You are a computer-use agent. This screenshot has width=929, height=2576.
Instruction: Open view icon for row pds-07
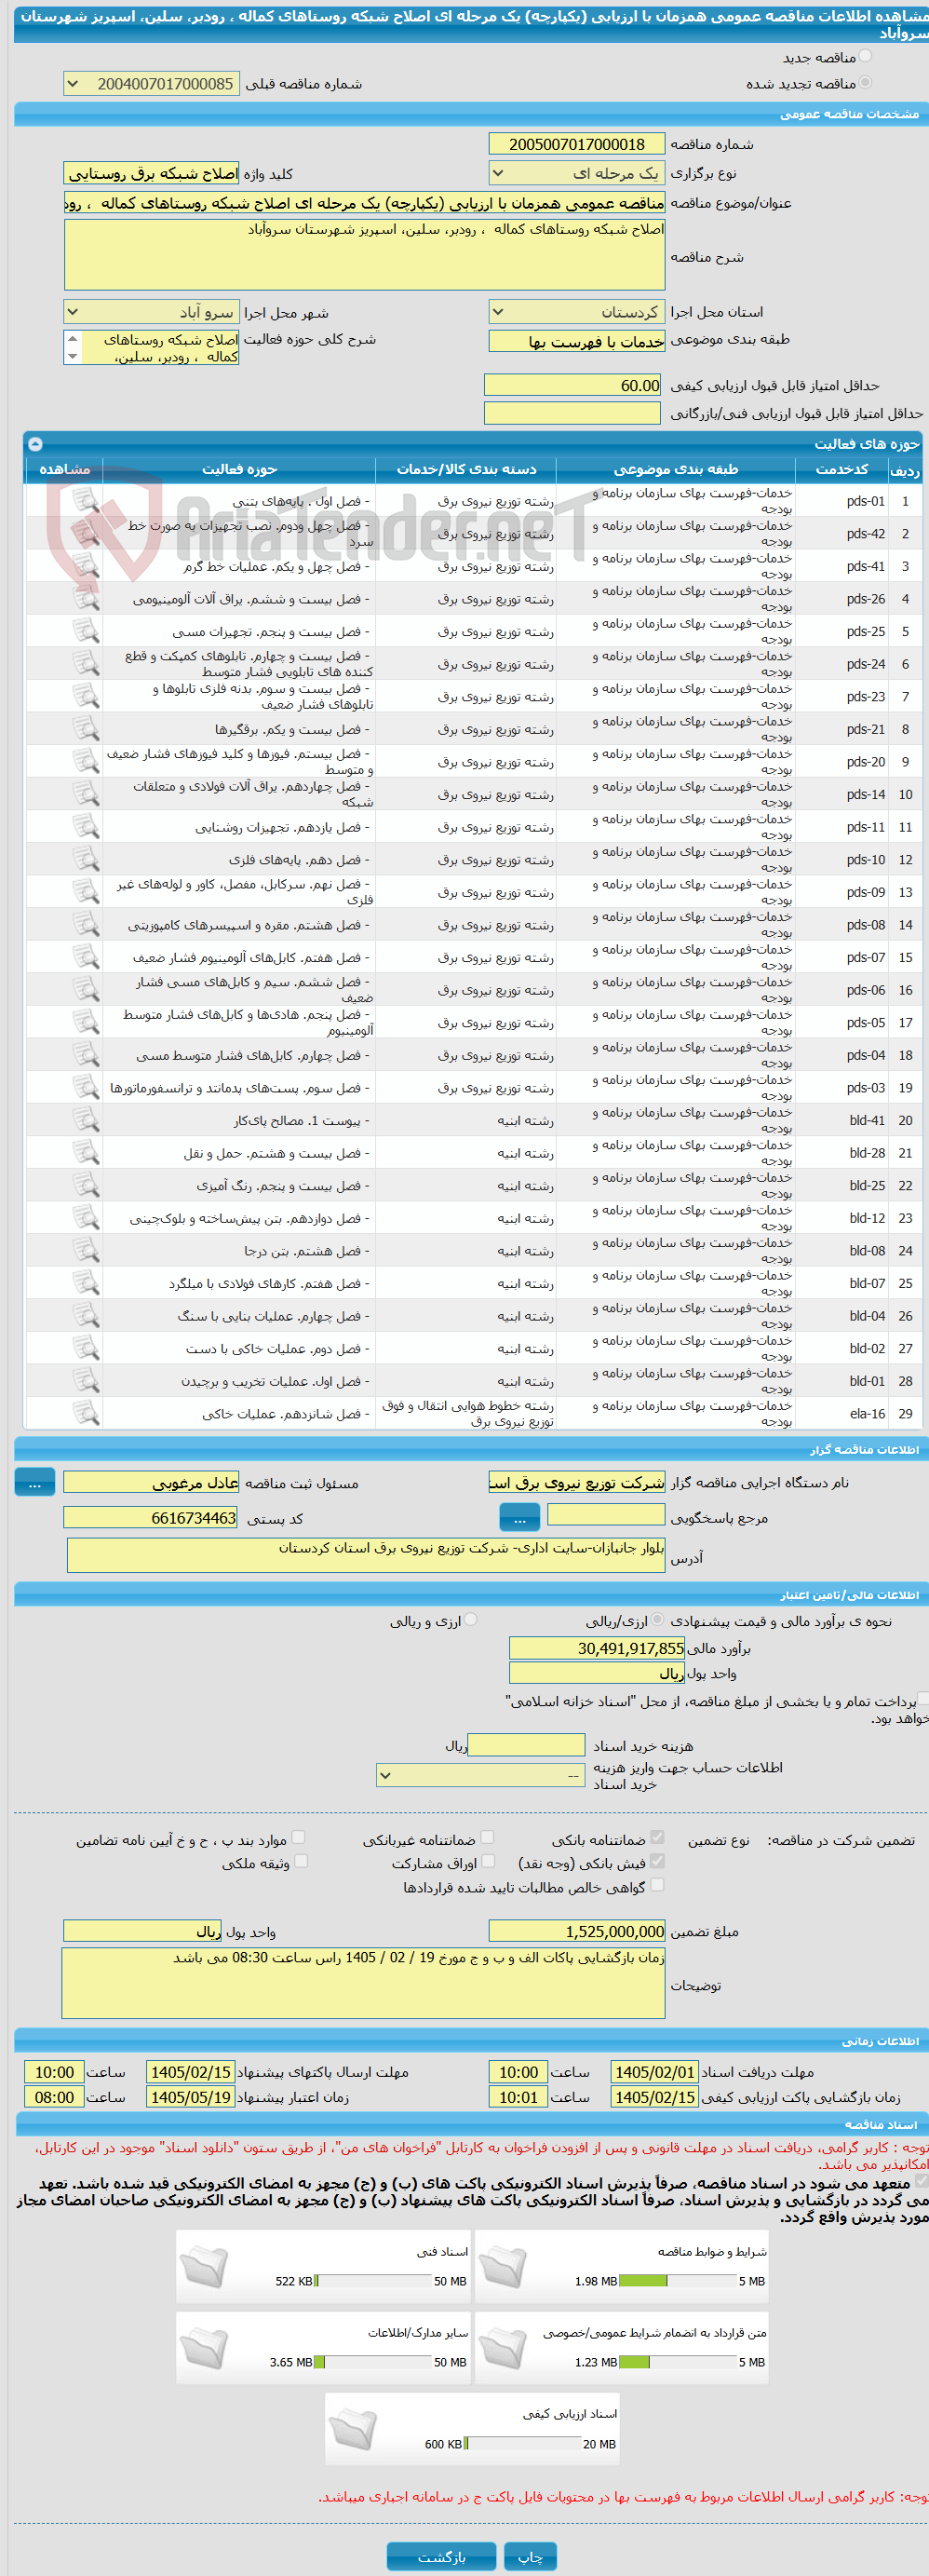pos(86,957)
